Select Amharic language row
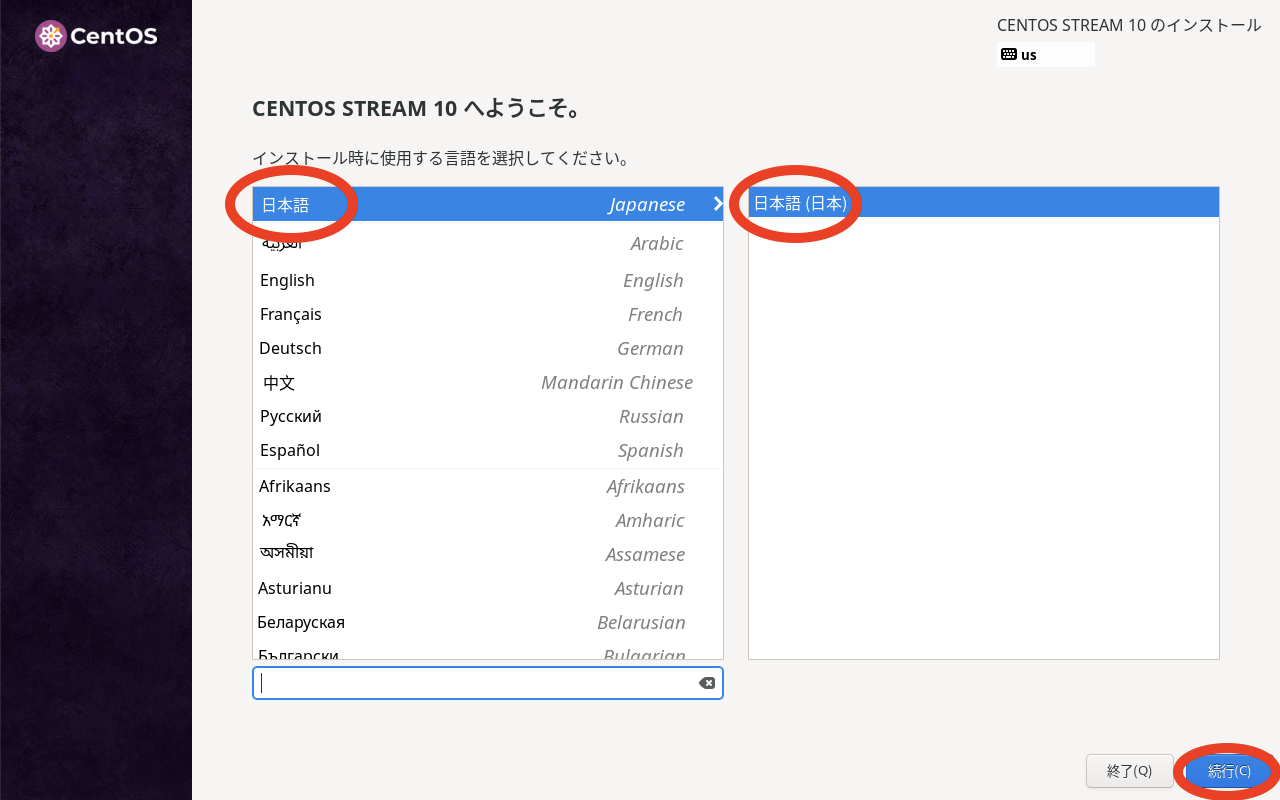This screenshot has height=800, width=1280. tap(488, 520)
